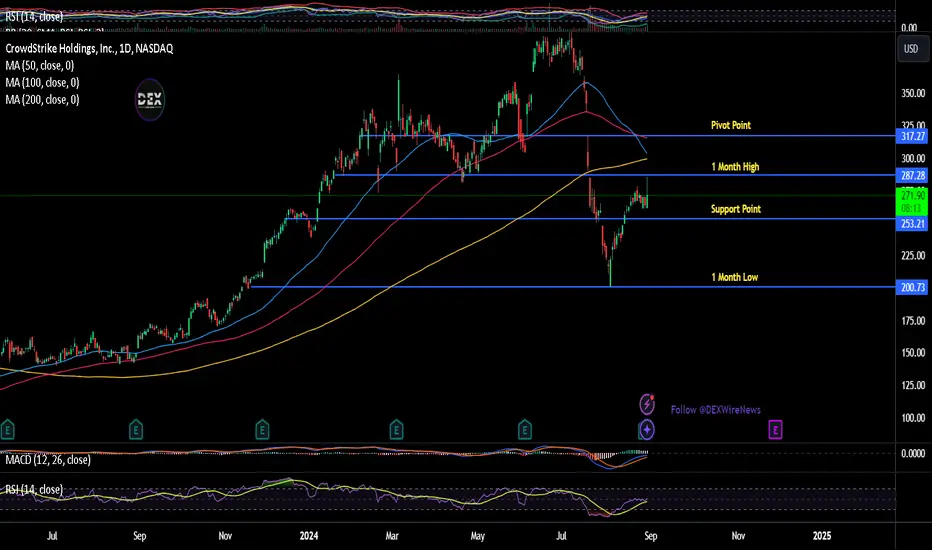Click the 125.00 price axis value
Viewport: 932px width, 550px height.
coord(913,385)
